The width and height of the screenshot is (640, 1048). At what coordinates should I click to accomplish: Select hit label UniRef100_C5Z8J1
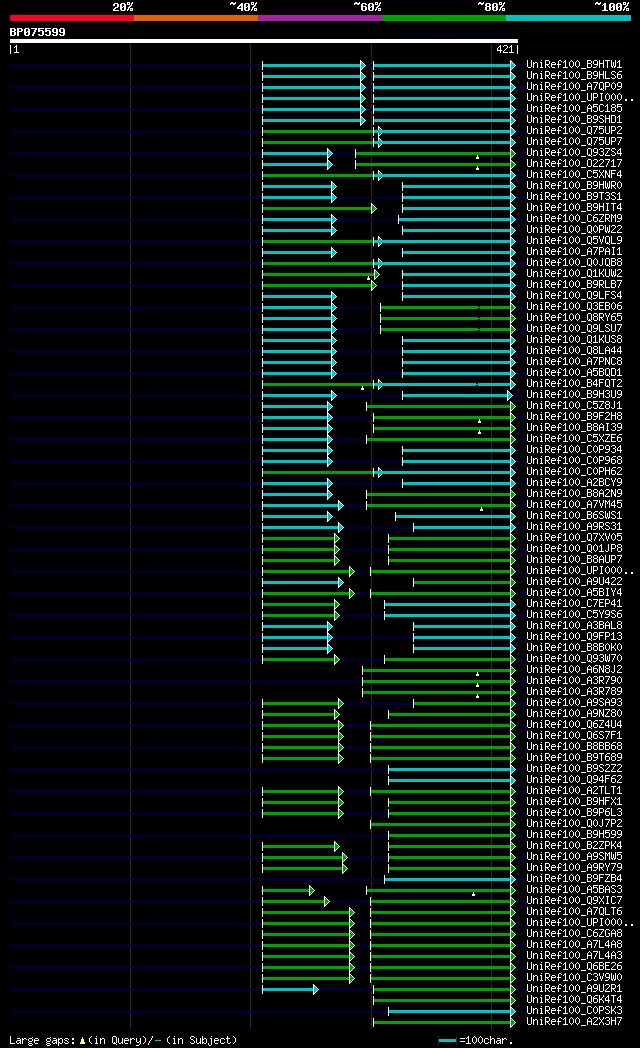pyautogui.click(x=574, y=405)
